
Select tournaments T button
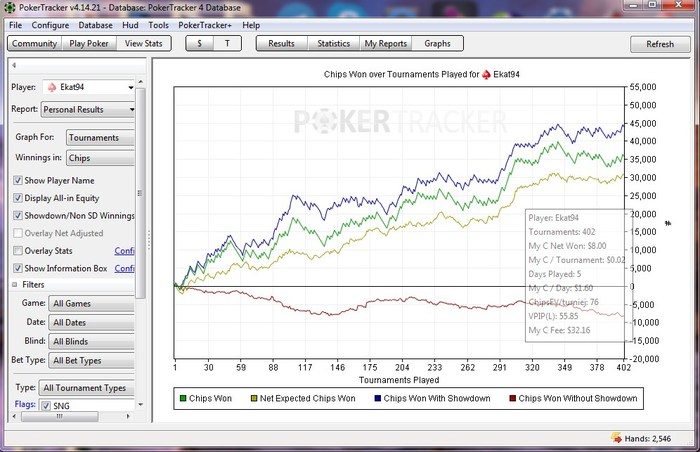coord(227,43)
